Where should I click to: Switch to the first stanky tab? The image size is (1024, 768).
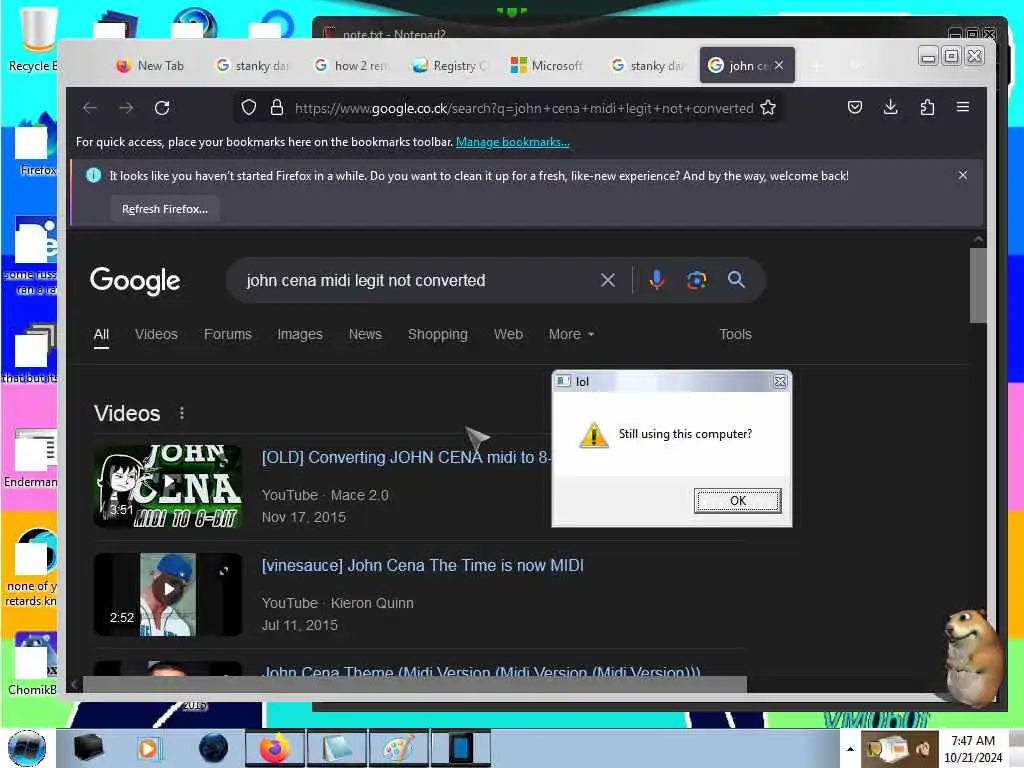[251, 65]
